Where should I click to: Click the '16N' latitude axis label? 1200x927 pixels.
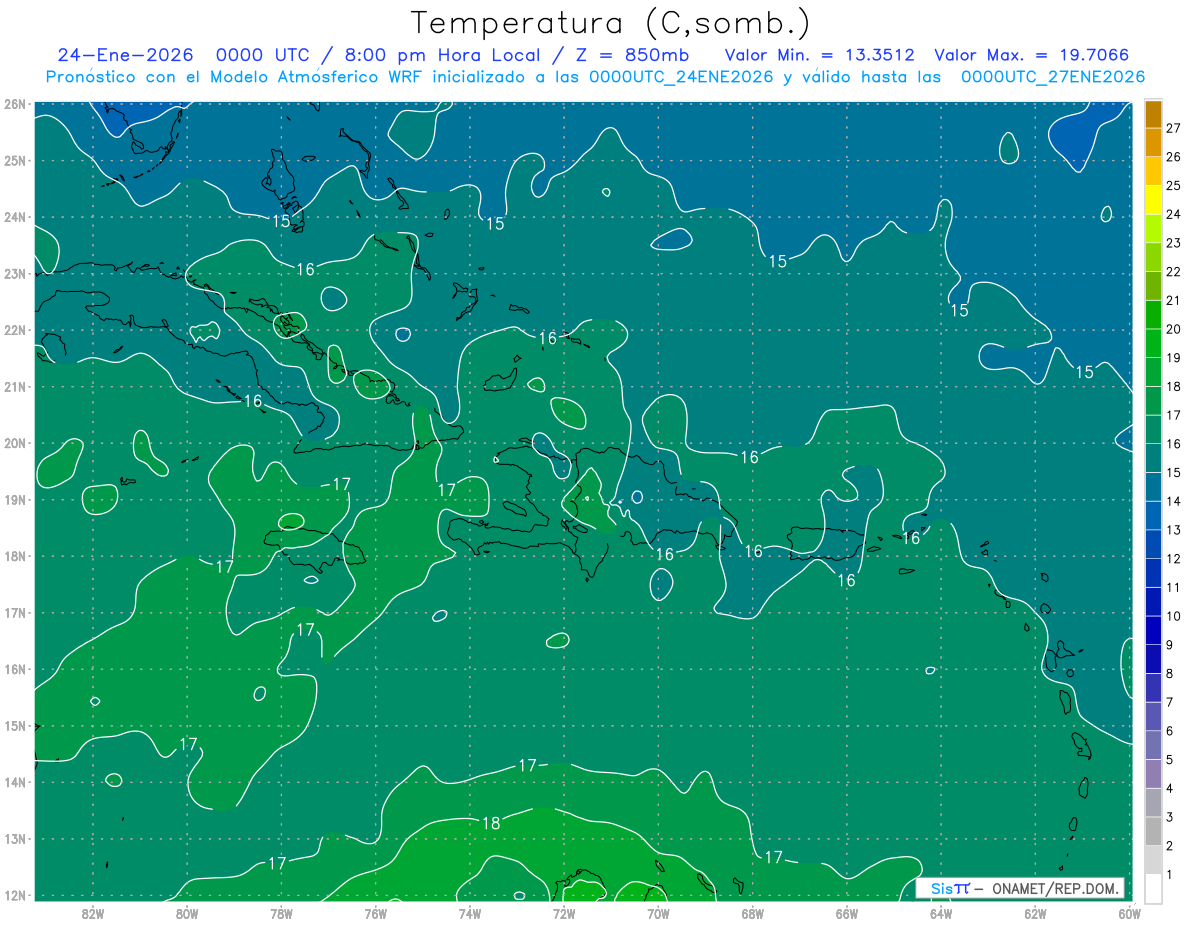(x=14, y=669)
